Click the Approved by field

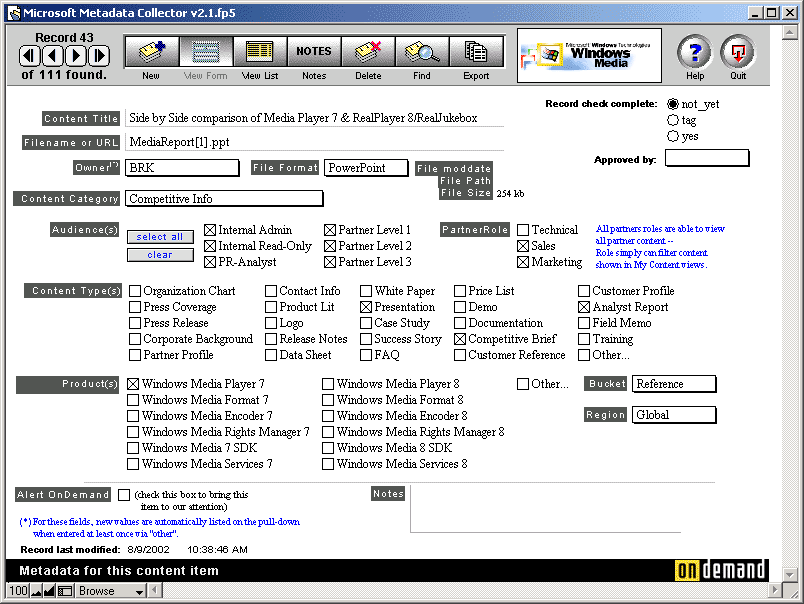[x=707, y=158]
